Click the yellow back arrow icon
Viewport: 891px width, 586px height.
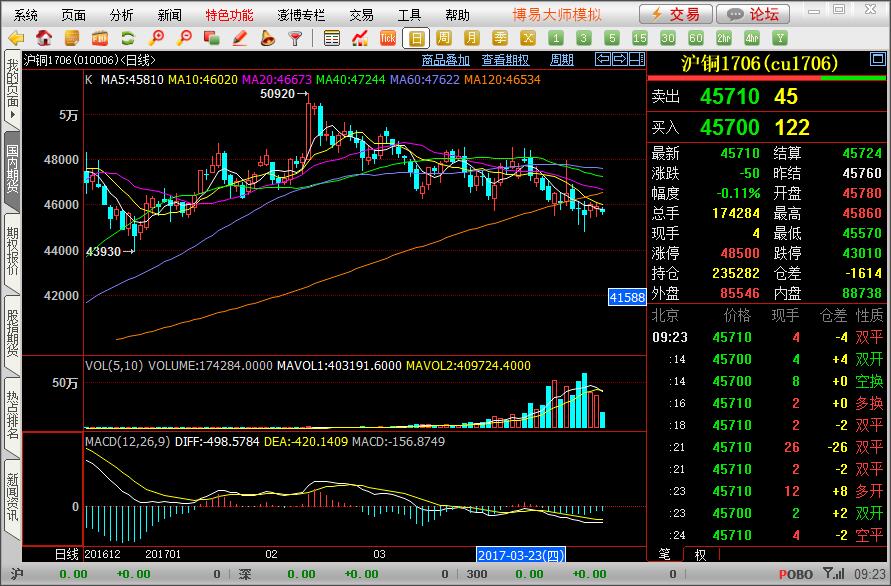(x=15, y=38)
